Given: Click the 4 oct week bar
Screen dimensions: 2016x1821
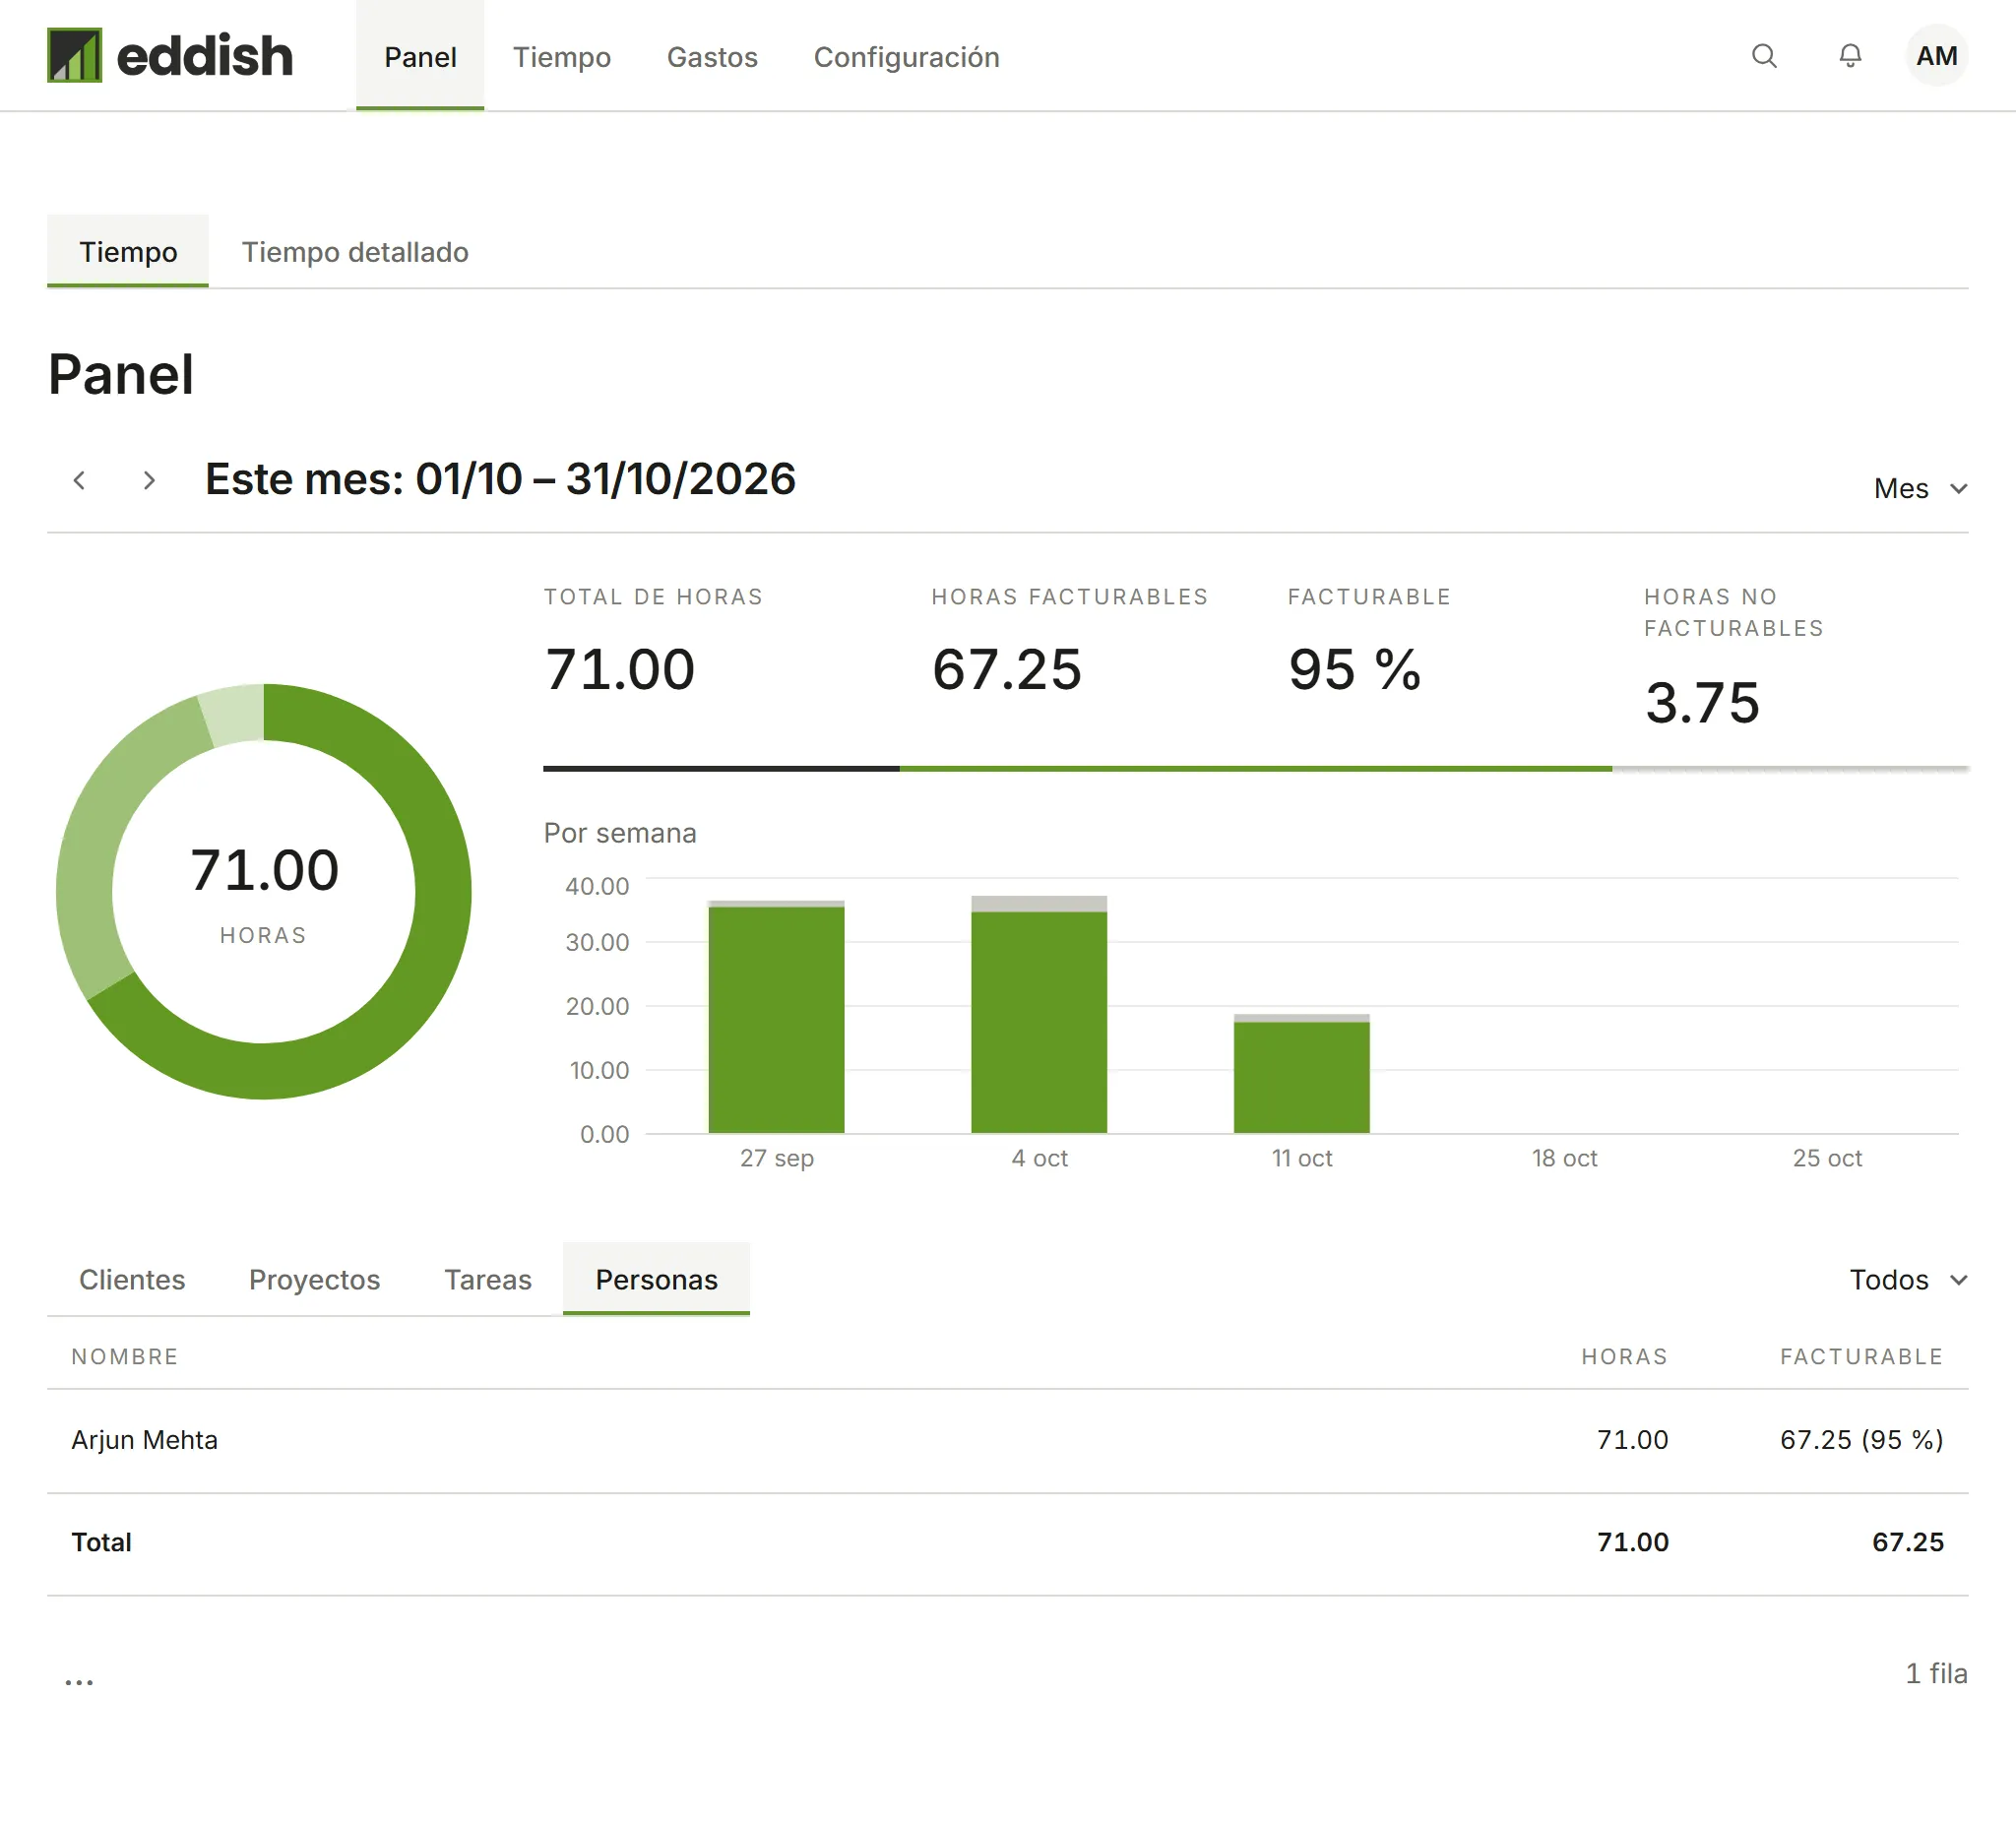Looking at the screenshot, I should (1039, 1014).
